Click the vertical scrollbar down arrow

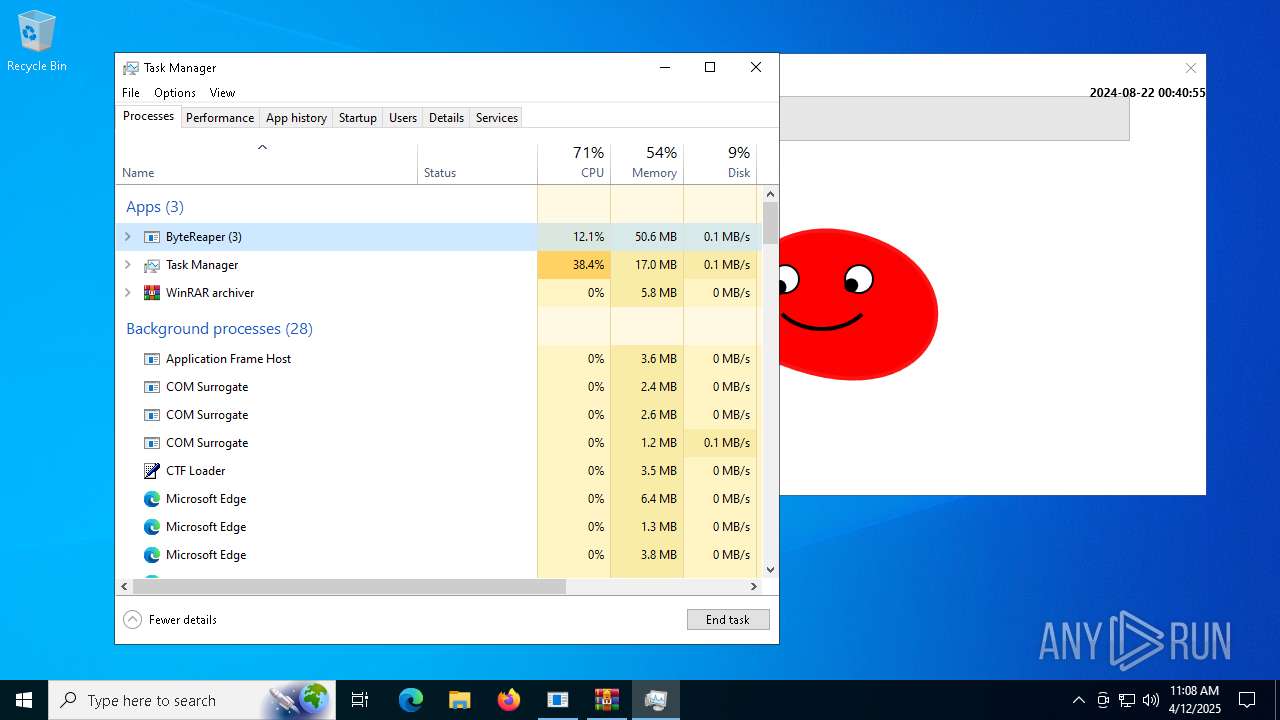pyautogui.click(x=770, y=570)
